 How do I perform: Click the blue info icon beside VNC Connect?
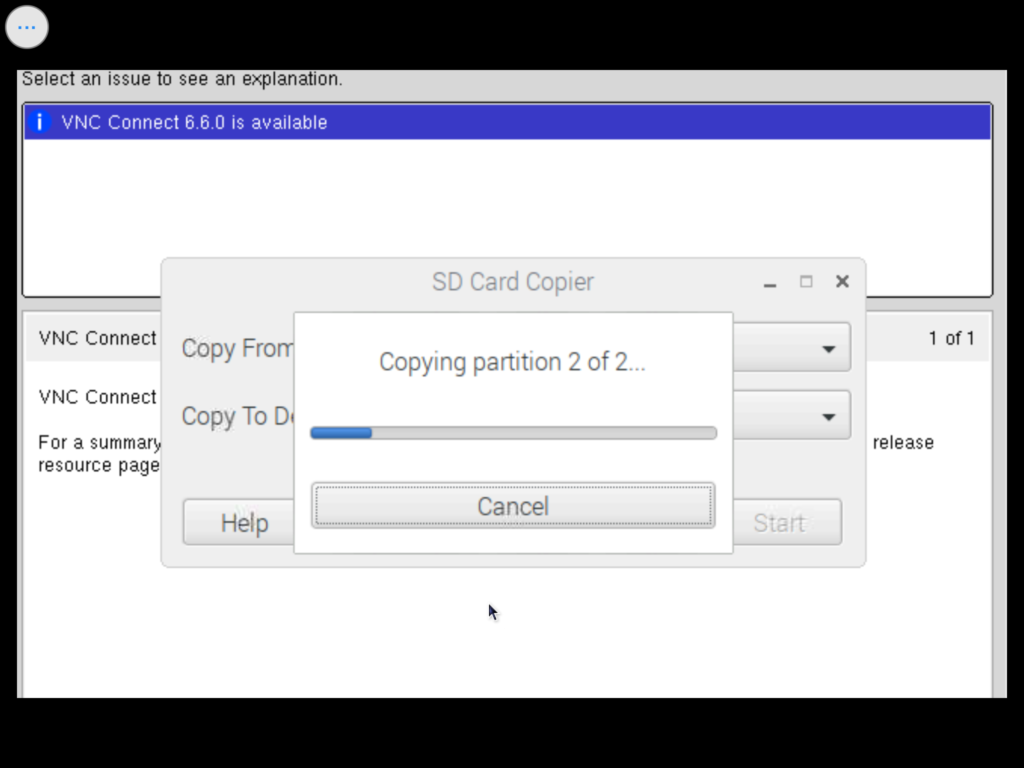[x=39, y=122]
